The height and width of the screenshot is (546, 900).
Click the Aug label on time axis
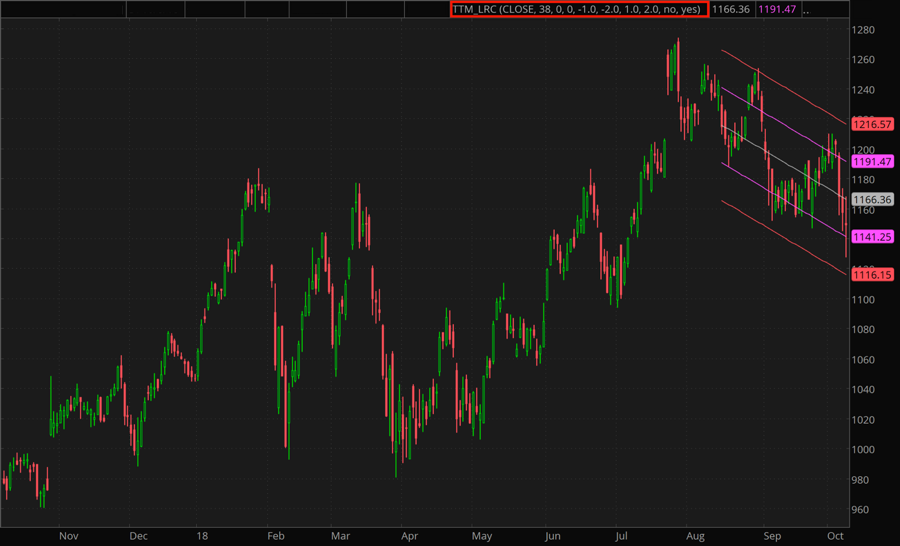point(693,535)
